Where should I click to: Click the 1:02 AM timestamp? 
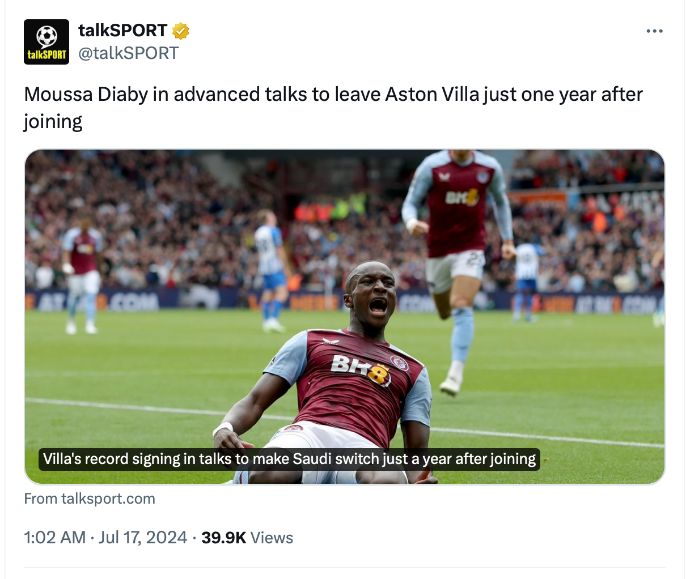coord(53,538)
